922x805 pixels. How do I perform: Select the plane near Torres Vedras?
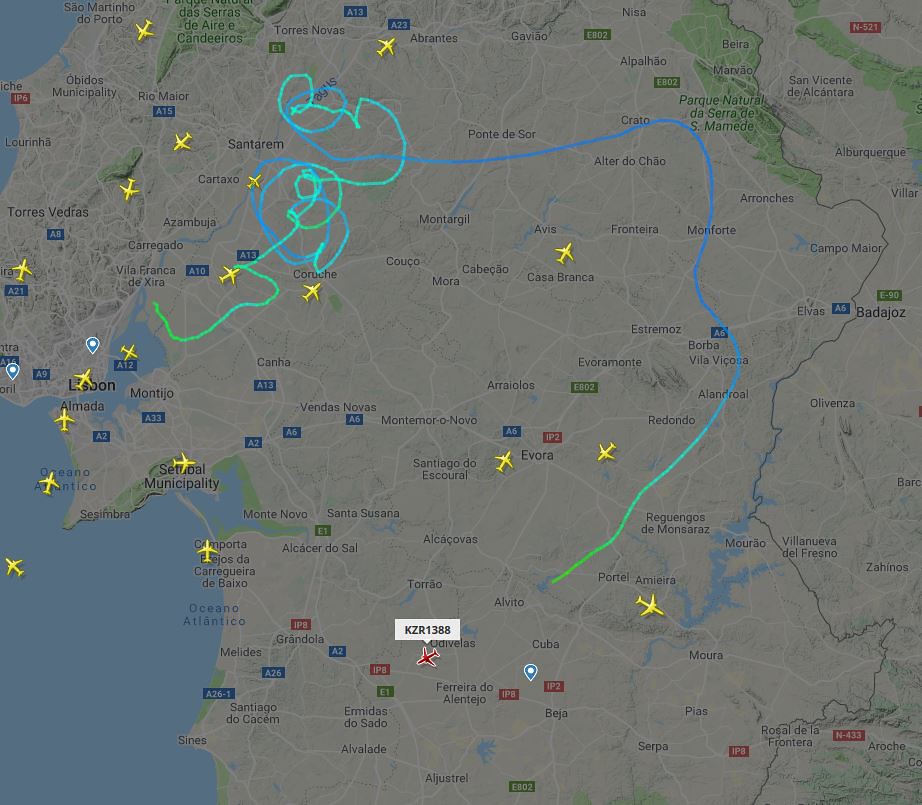click(129, 189)
